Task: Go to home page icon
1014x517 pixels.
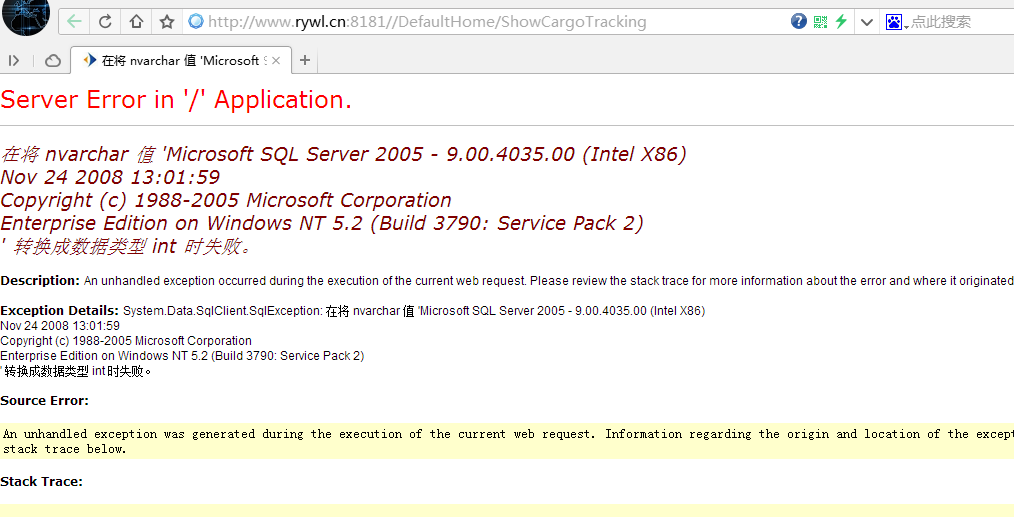Action: click(136, 22)
